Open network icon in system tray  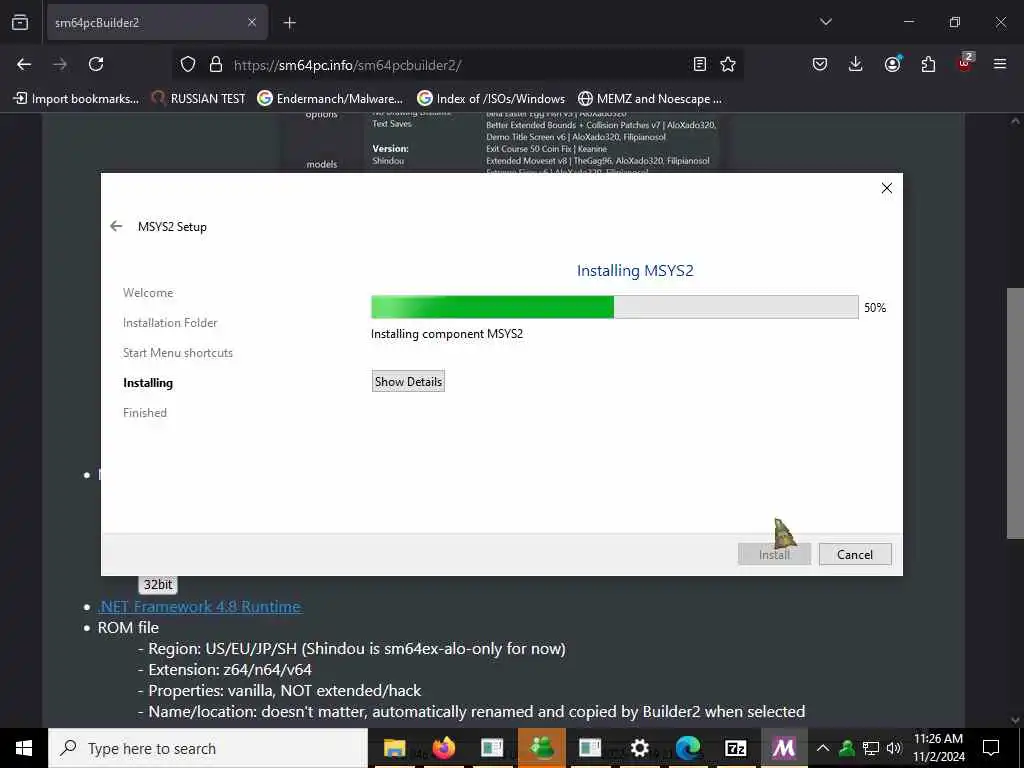pyautogui.click(x=871, y=748)
